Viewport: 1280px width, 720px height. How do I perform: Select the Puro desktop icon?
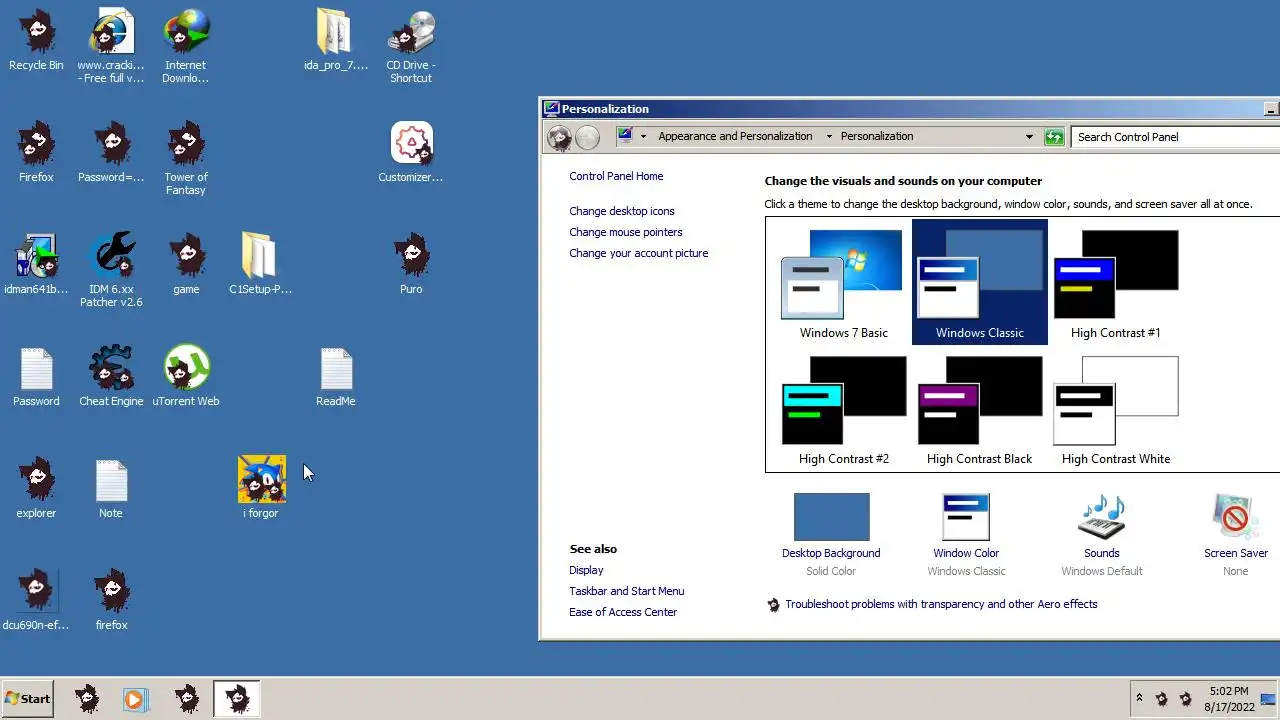tap(411, 266)
